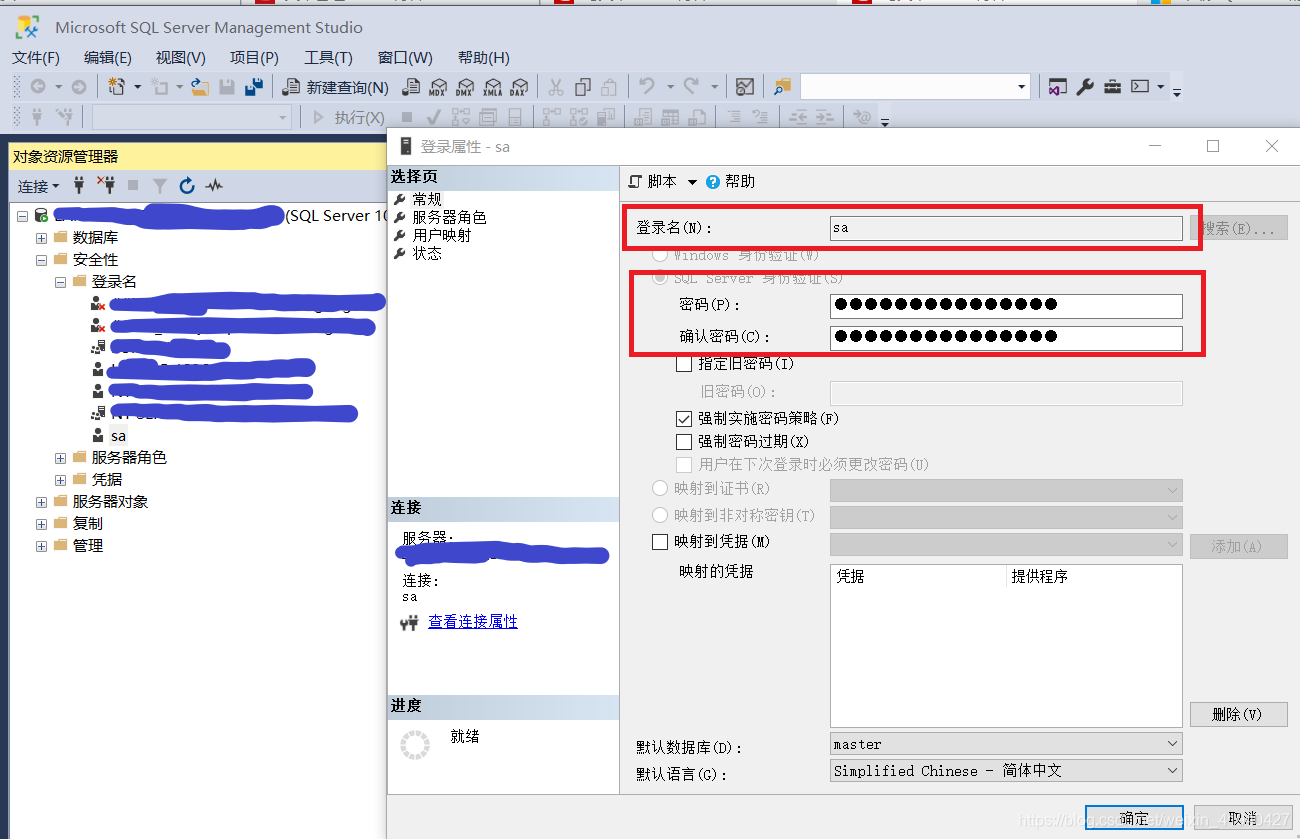Refresh the Object Explorer tree
The width and height of the screenshot is (1300, 839).
coord(186,185)
